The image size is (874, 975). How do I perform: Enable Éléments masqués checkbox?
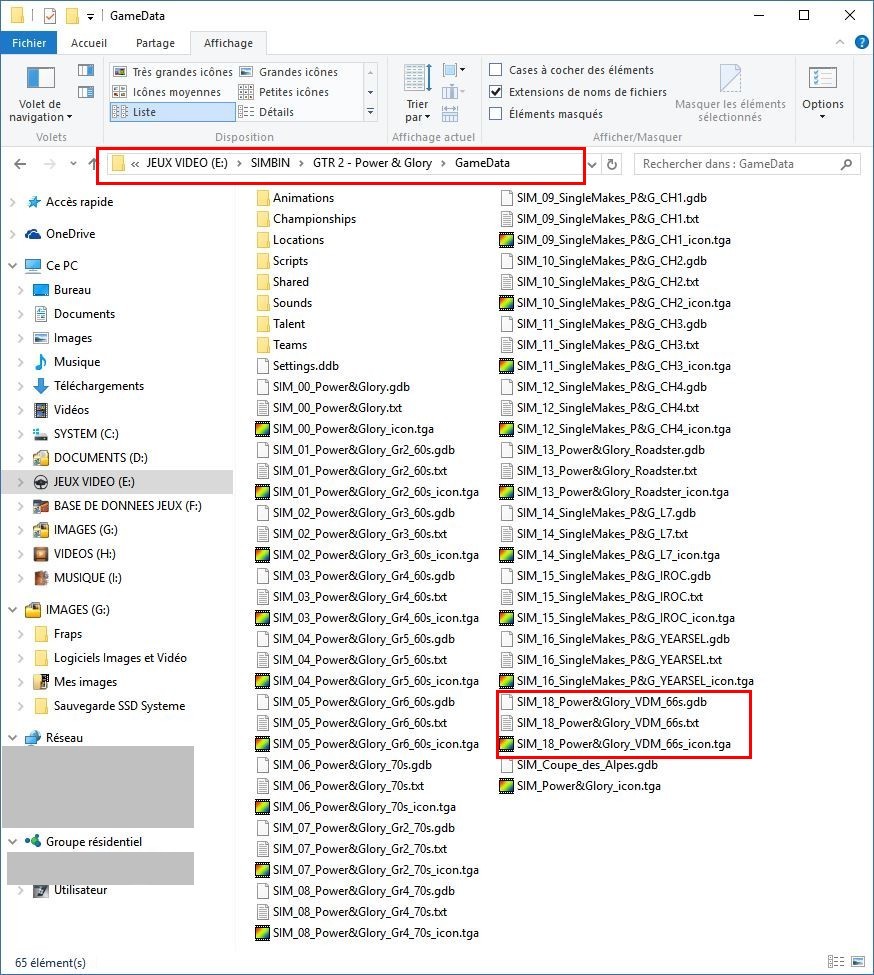tap(495, 114)
